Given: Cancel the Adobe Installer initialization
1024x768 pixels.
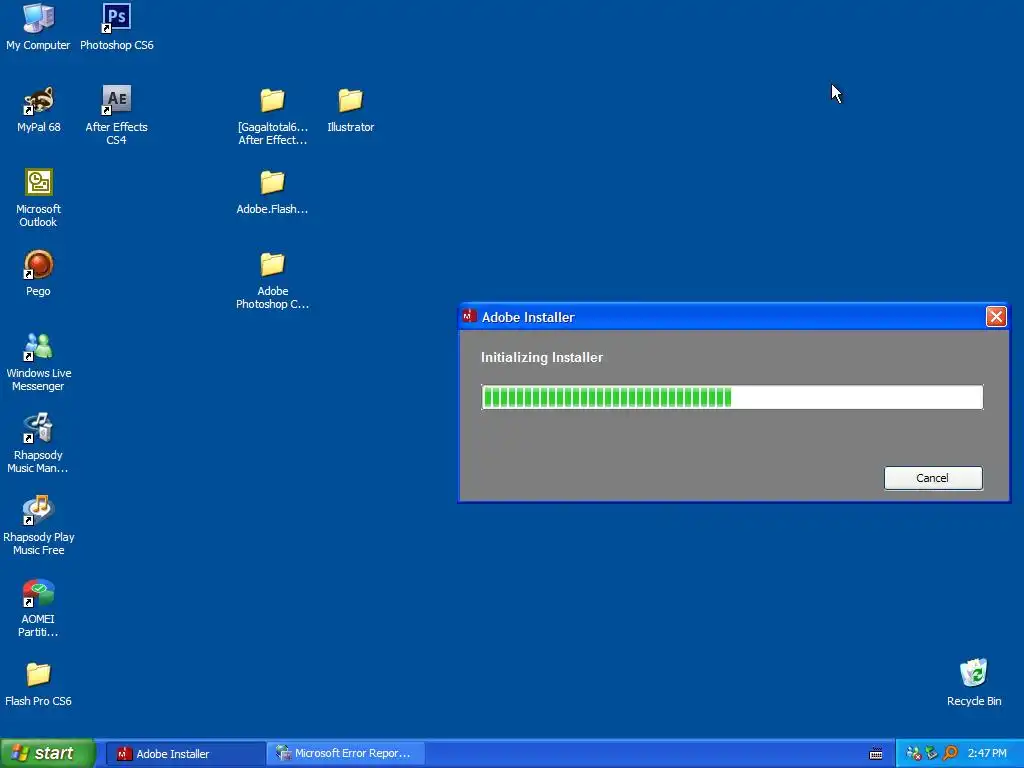Looking at the screenshot, I should [x=933, y=478].
